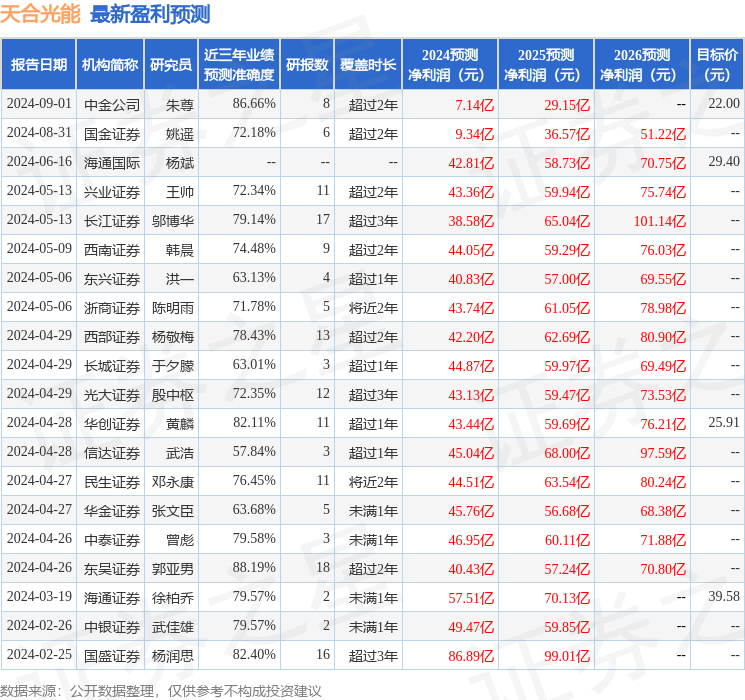745x700 pixels.
Task: Select the 国金证券 institution cell
Action: point(112,134)
